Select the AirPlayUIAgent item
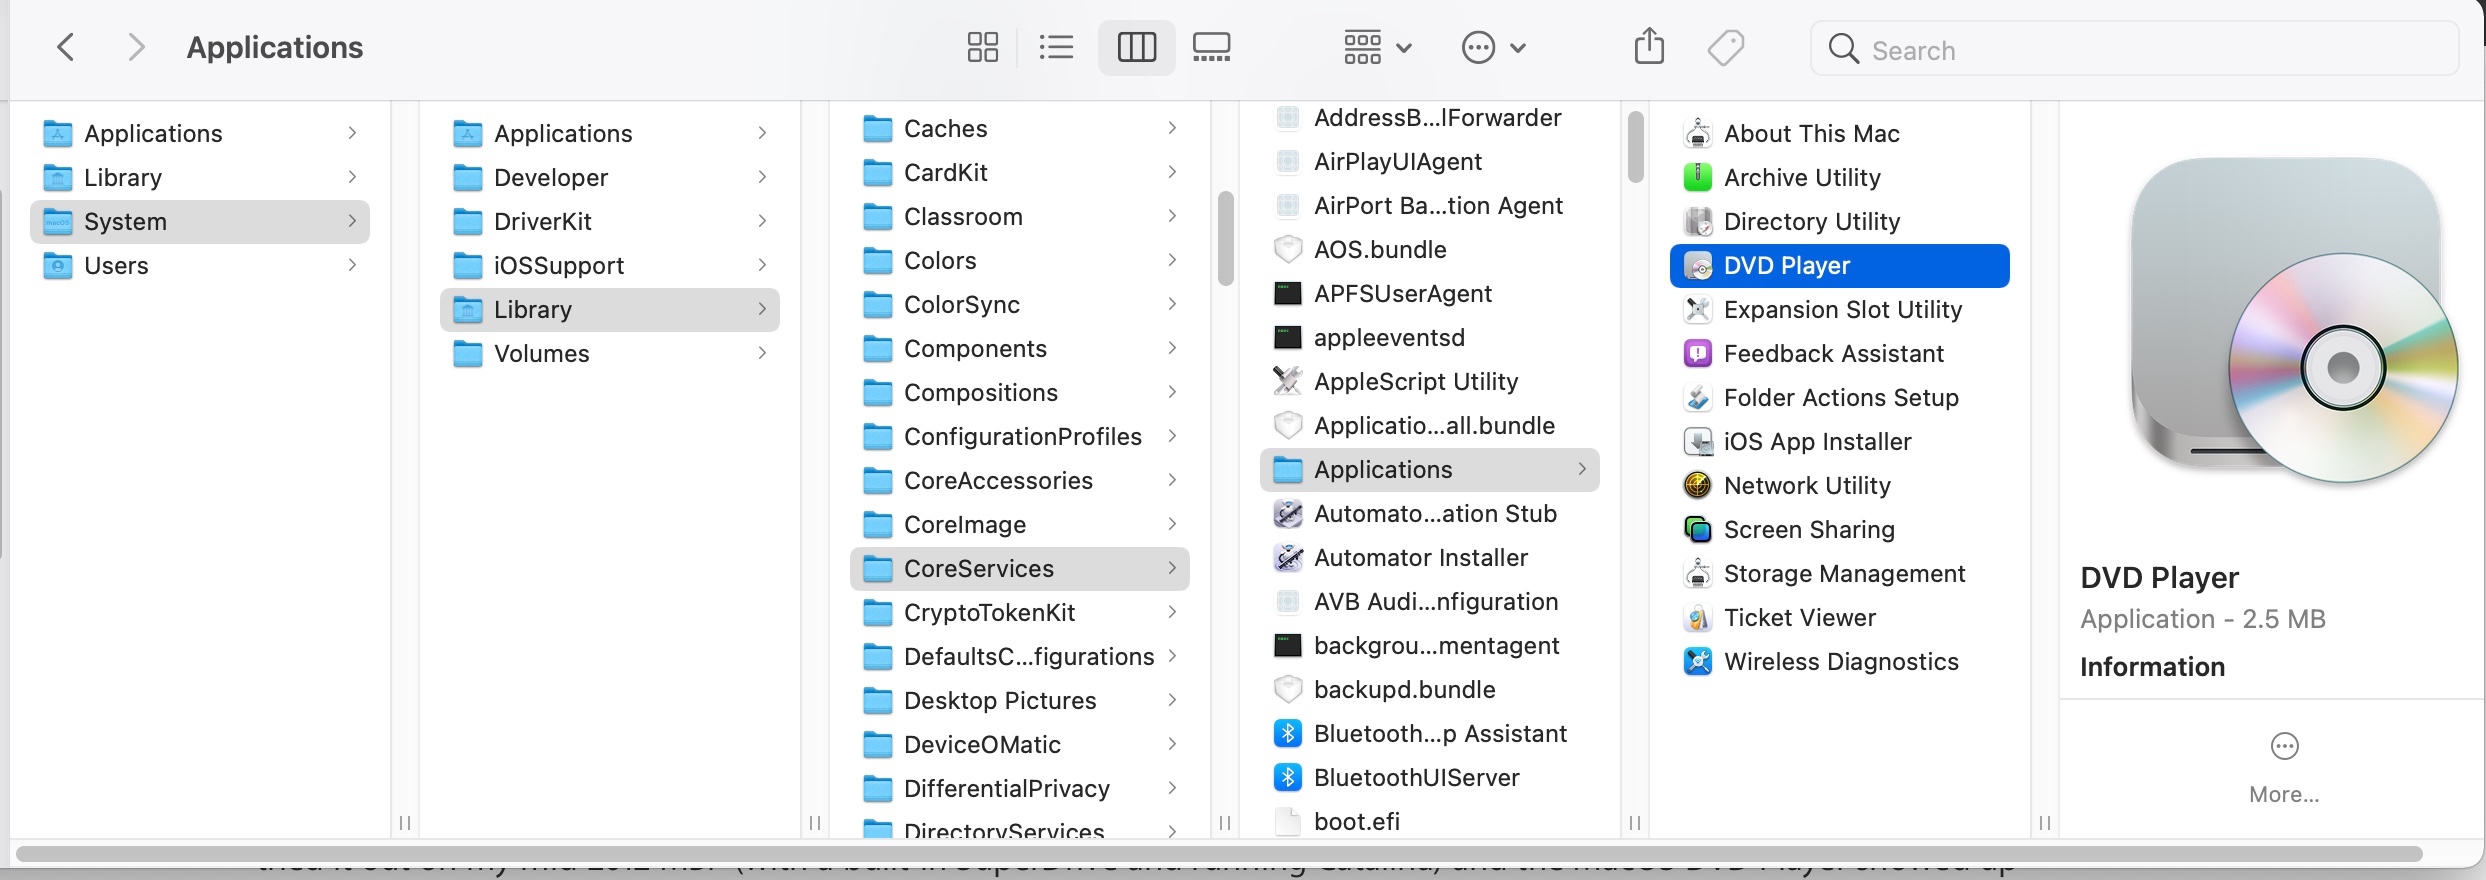The width and height of the screenshot is (2486, 880). [x=1430, y=162]
